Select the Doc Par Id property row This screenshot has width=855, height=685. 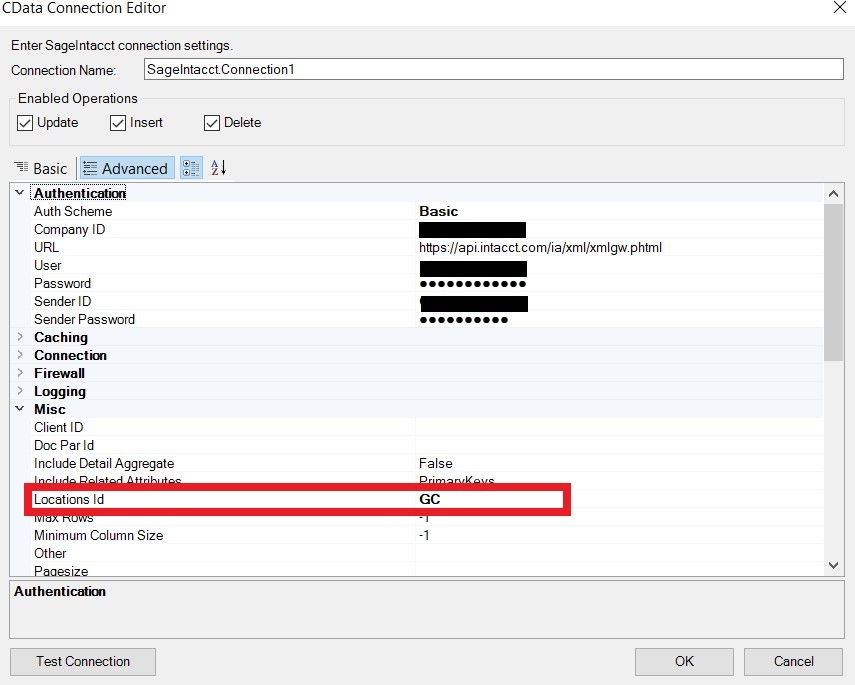point(428,445)
